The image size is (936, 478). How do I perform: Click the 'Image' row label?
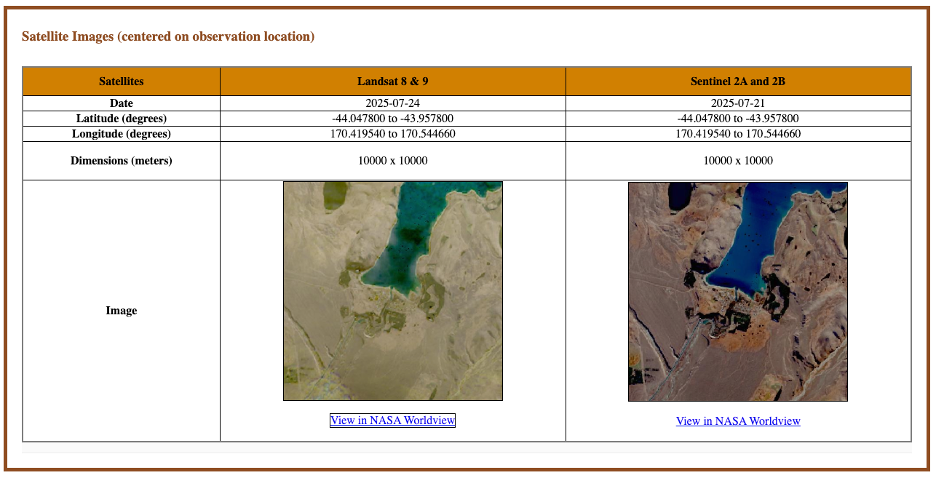pos(121,310)
